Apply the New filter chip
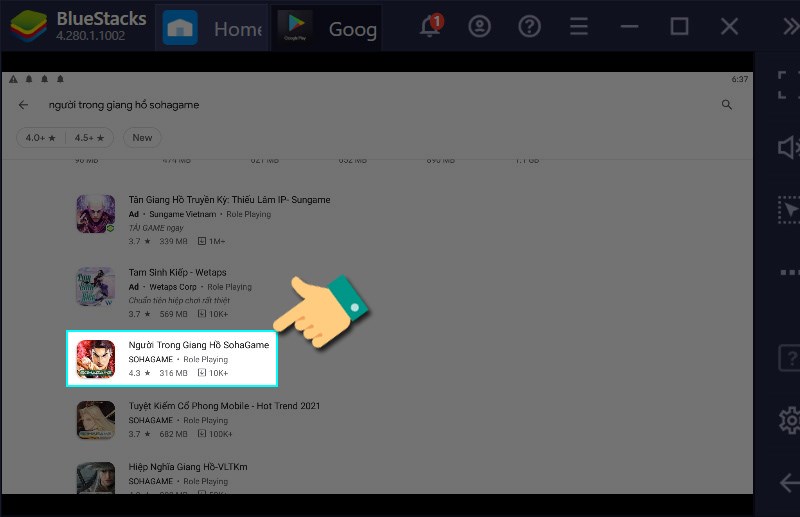This screenshot has width=800, height=517. (142, 137)
